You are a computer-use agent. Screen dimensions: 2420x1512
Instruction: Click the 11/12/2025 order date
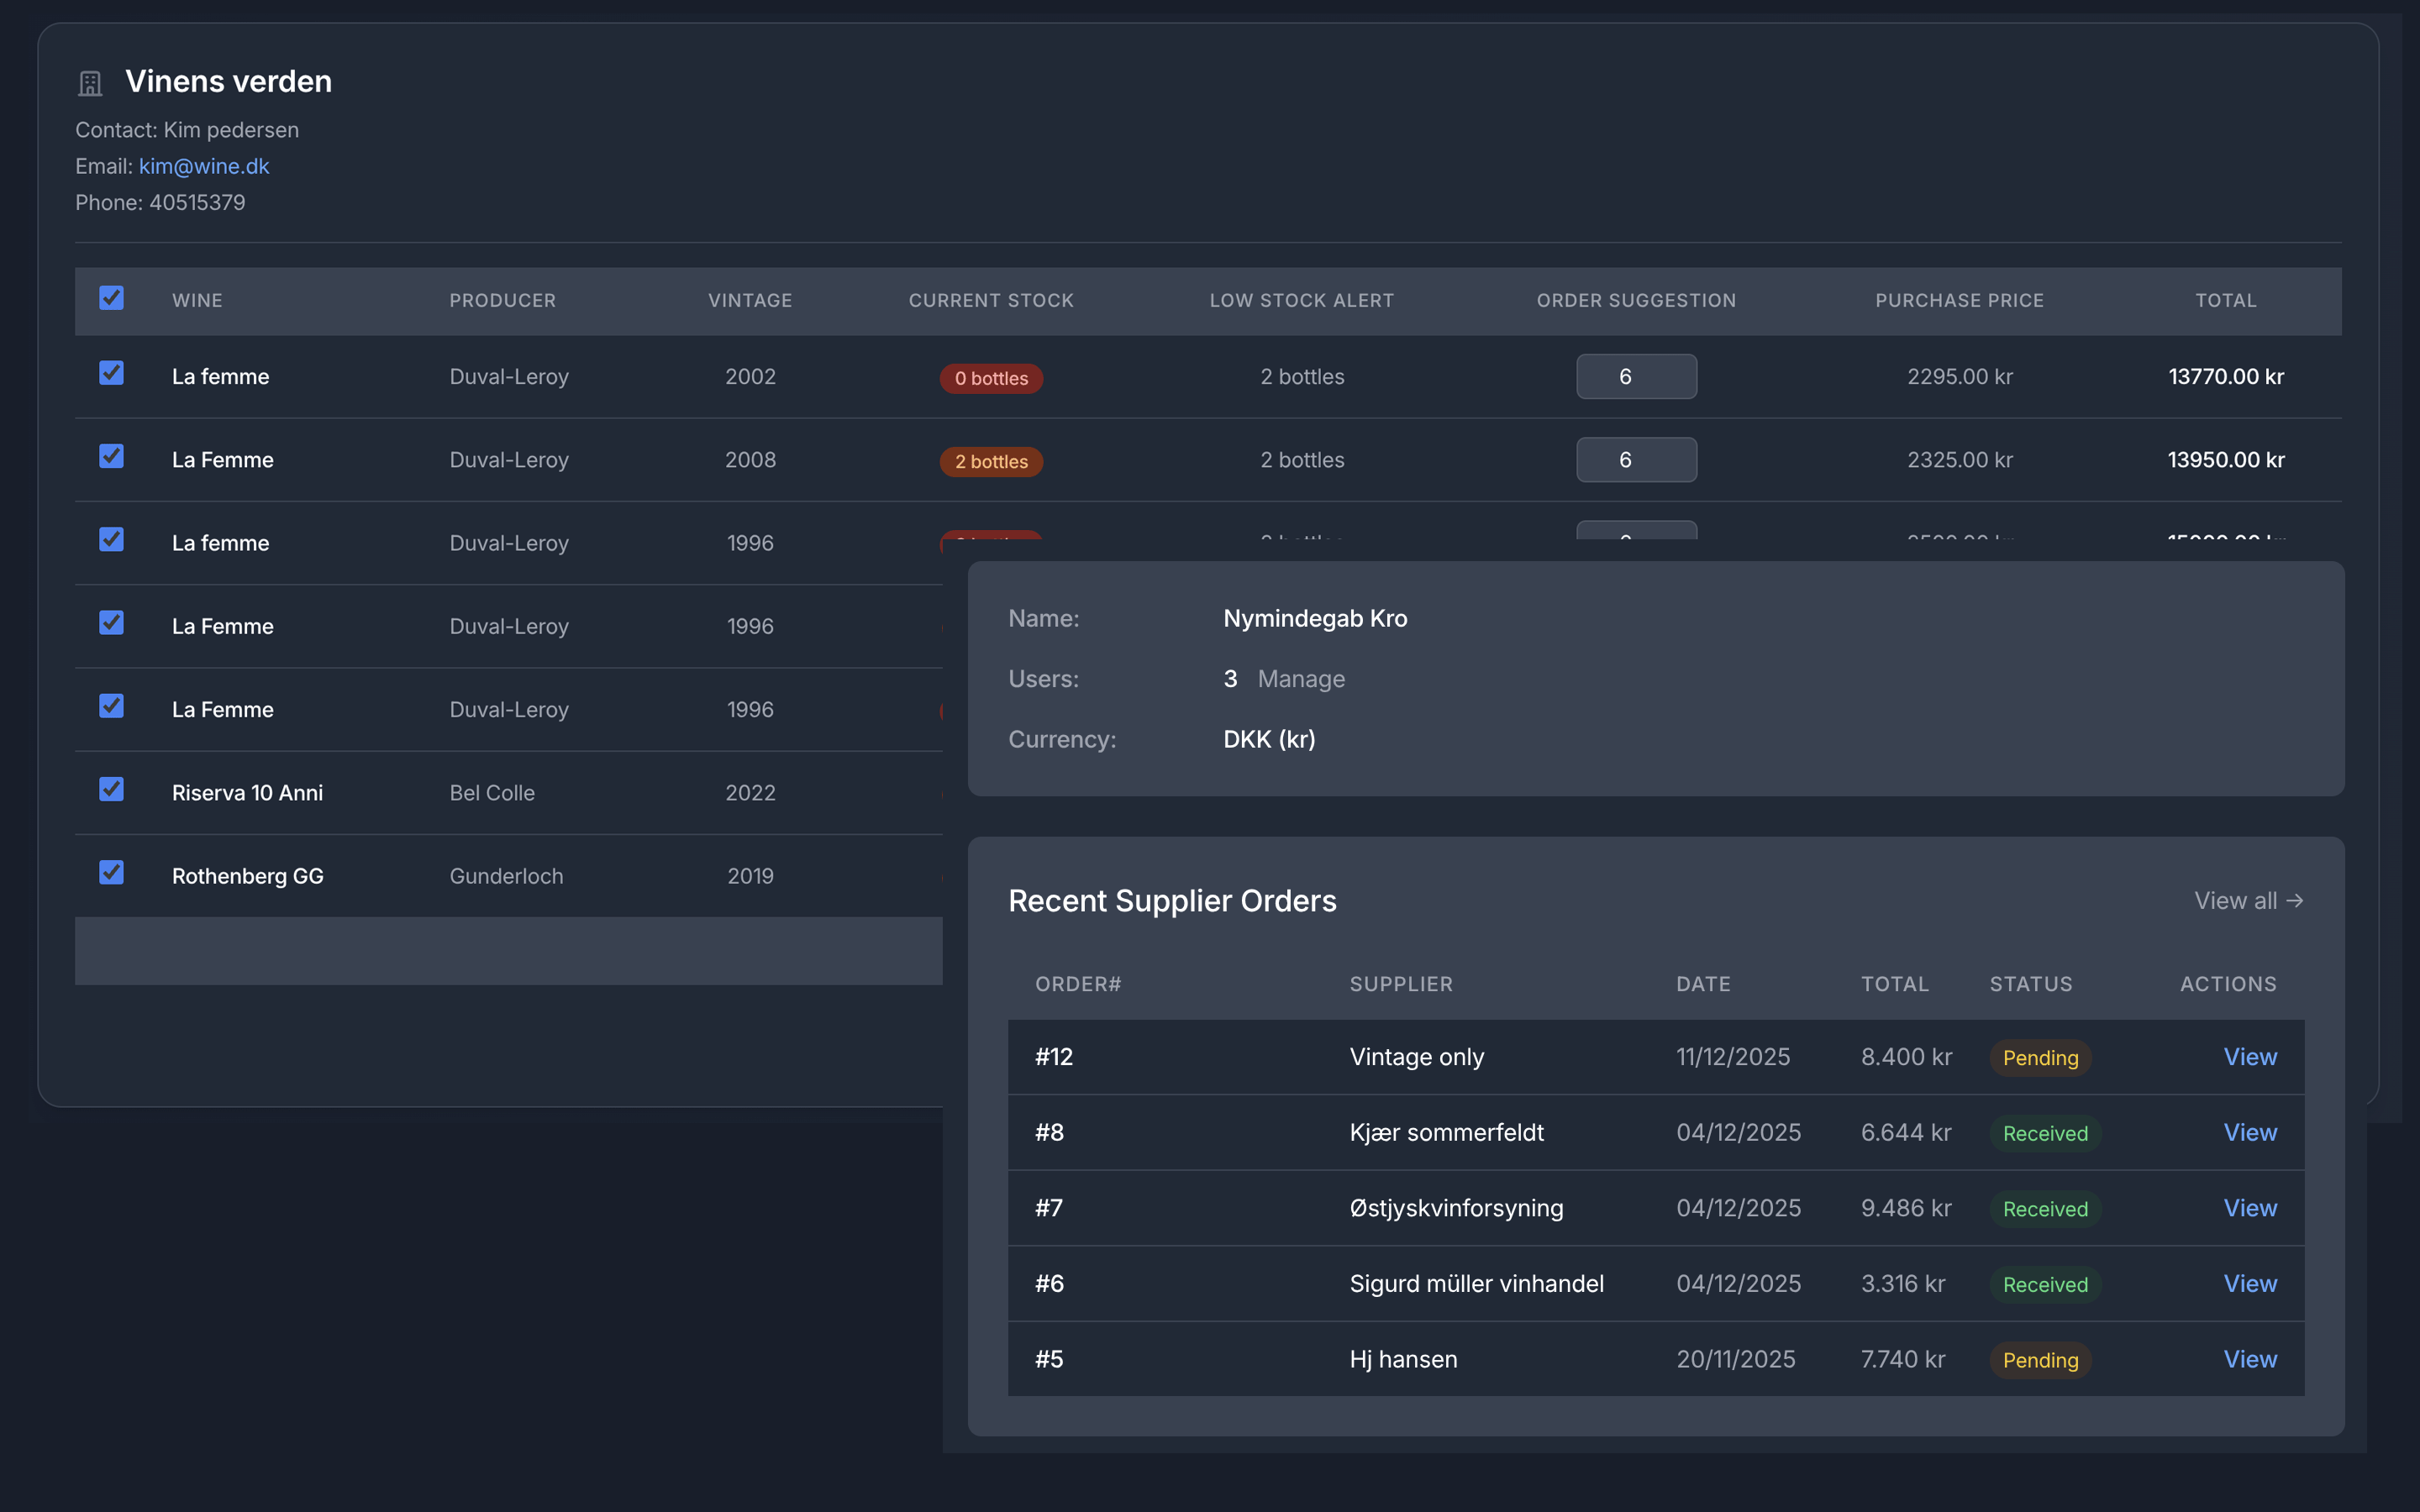1733,1057
